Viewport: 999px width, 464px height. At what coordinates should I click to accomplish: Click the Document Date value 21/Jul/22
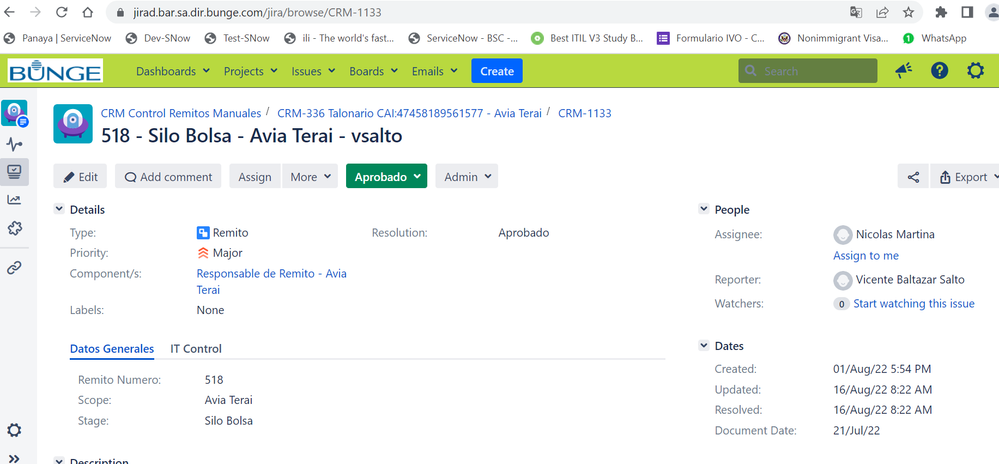(857, 430)
